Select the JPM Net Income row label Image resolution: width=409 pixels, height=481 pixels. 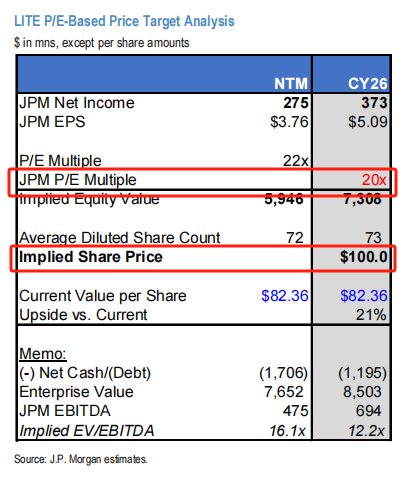pos(77,103)
